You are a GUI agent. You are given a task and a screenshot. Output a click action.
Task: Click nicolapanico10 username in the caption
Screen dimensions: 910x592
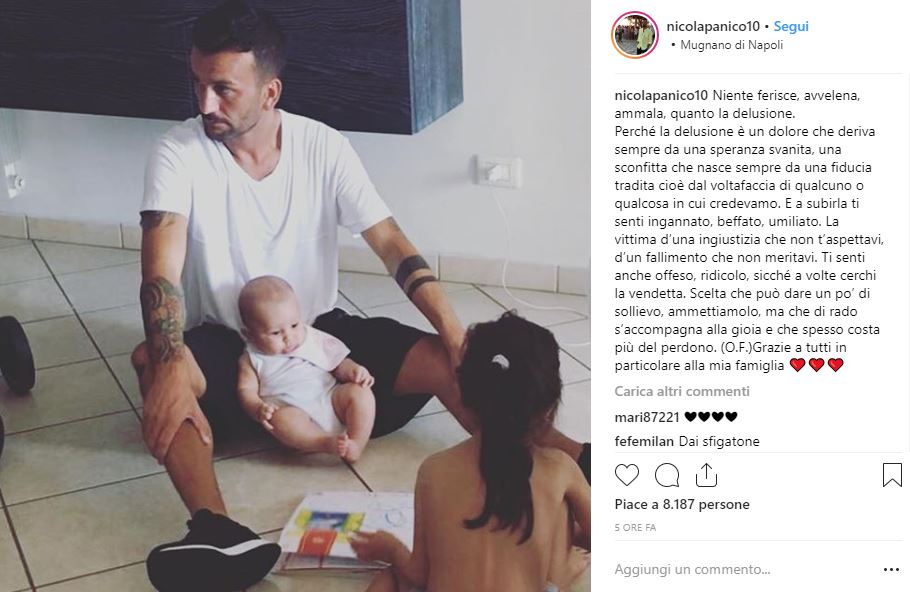(661, 95)
